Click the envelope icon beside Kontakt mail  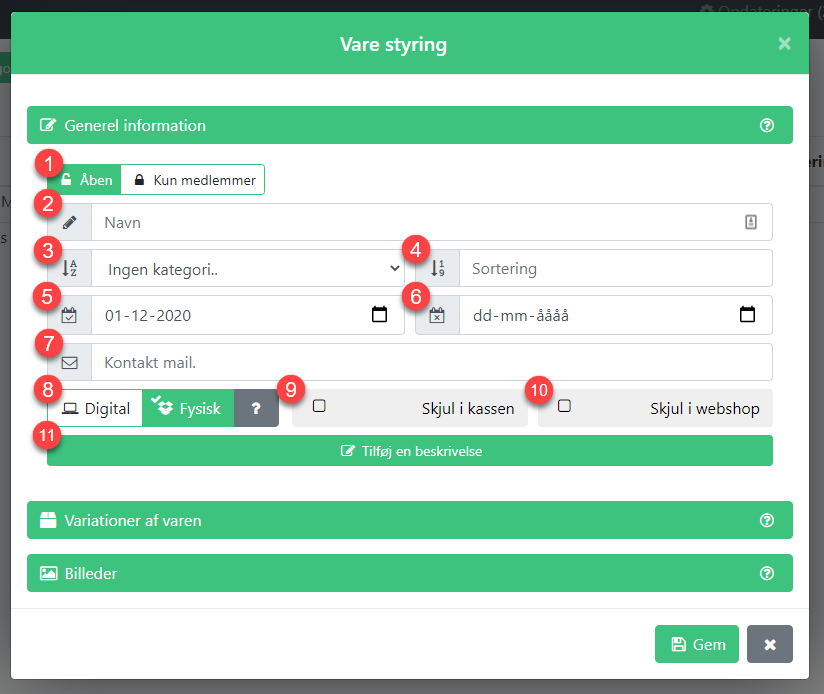point(69,362)
